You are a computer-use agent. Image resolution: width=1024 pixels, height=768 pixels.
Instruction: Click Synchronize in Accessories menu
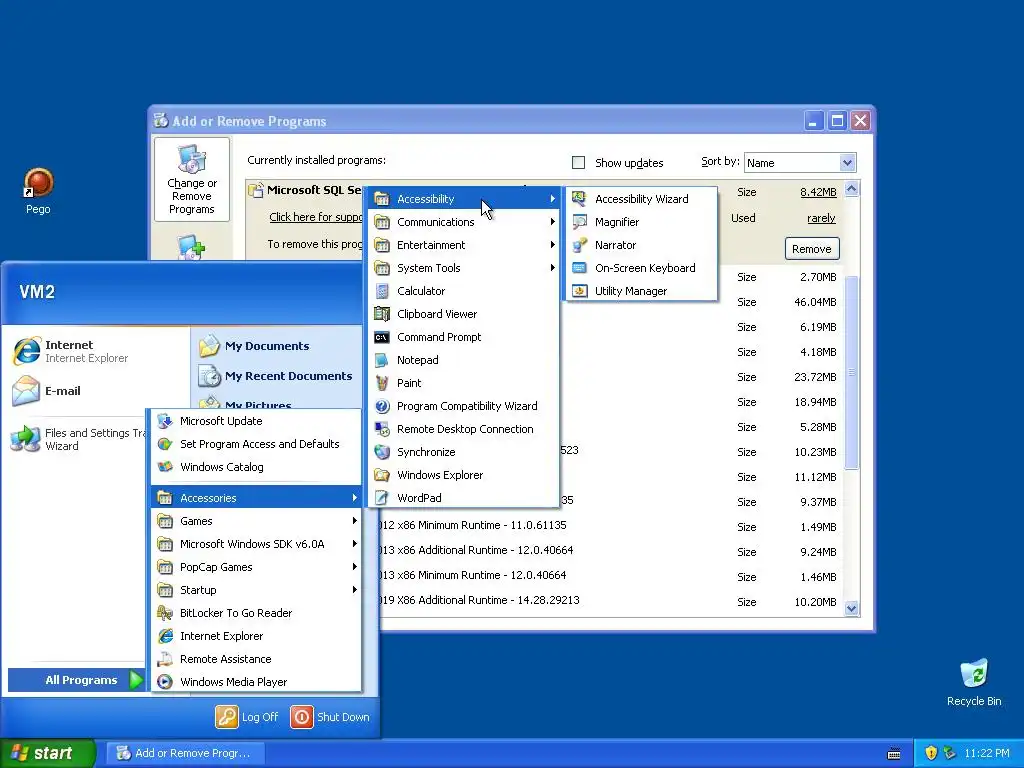tap(463, 452)
